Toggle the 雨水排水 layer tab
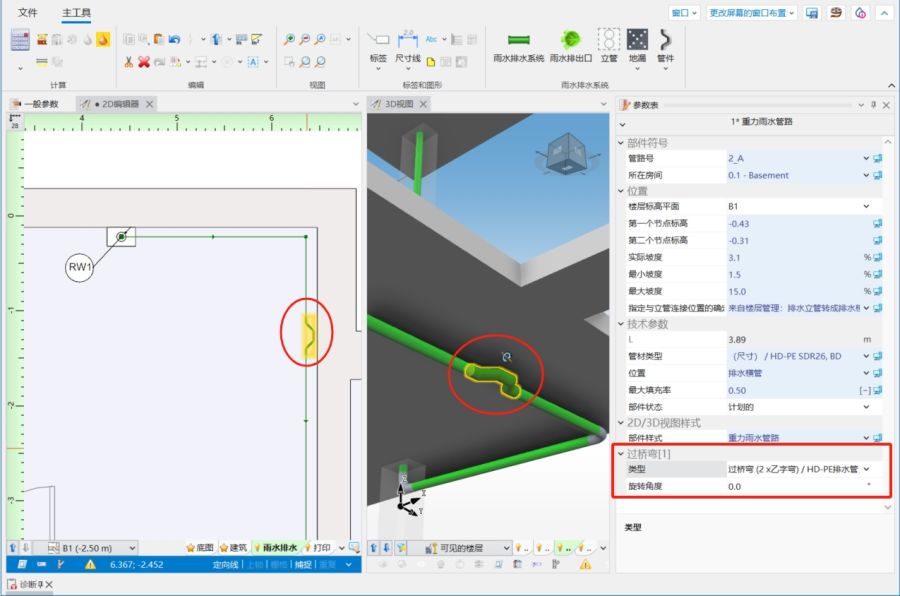 pyautogui.click(x=280, y=548)
